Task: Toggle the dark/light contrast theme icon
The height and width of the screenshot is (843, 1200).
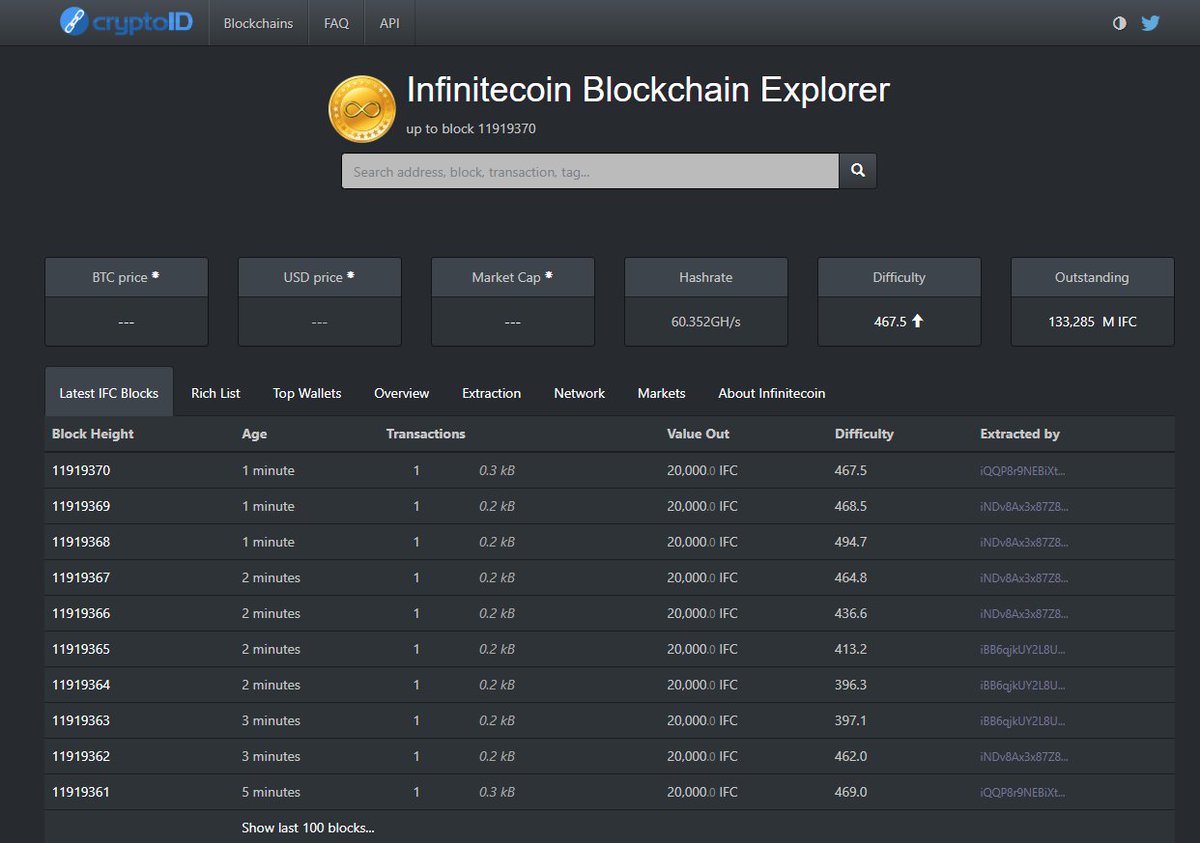Action: pyautogui.click(x=1119, y=23)
